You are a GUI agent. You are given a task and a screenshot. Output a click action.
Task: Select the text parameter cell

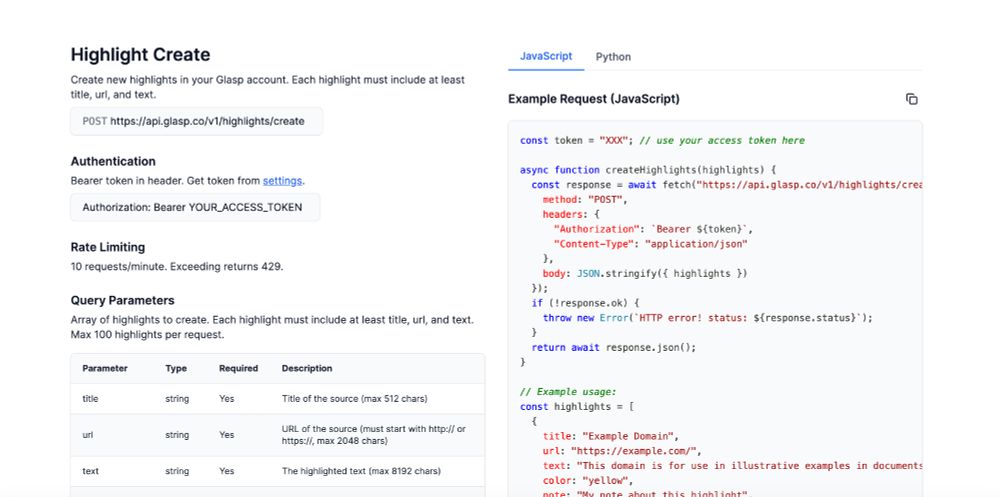(91, 471)
